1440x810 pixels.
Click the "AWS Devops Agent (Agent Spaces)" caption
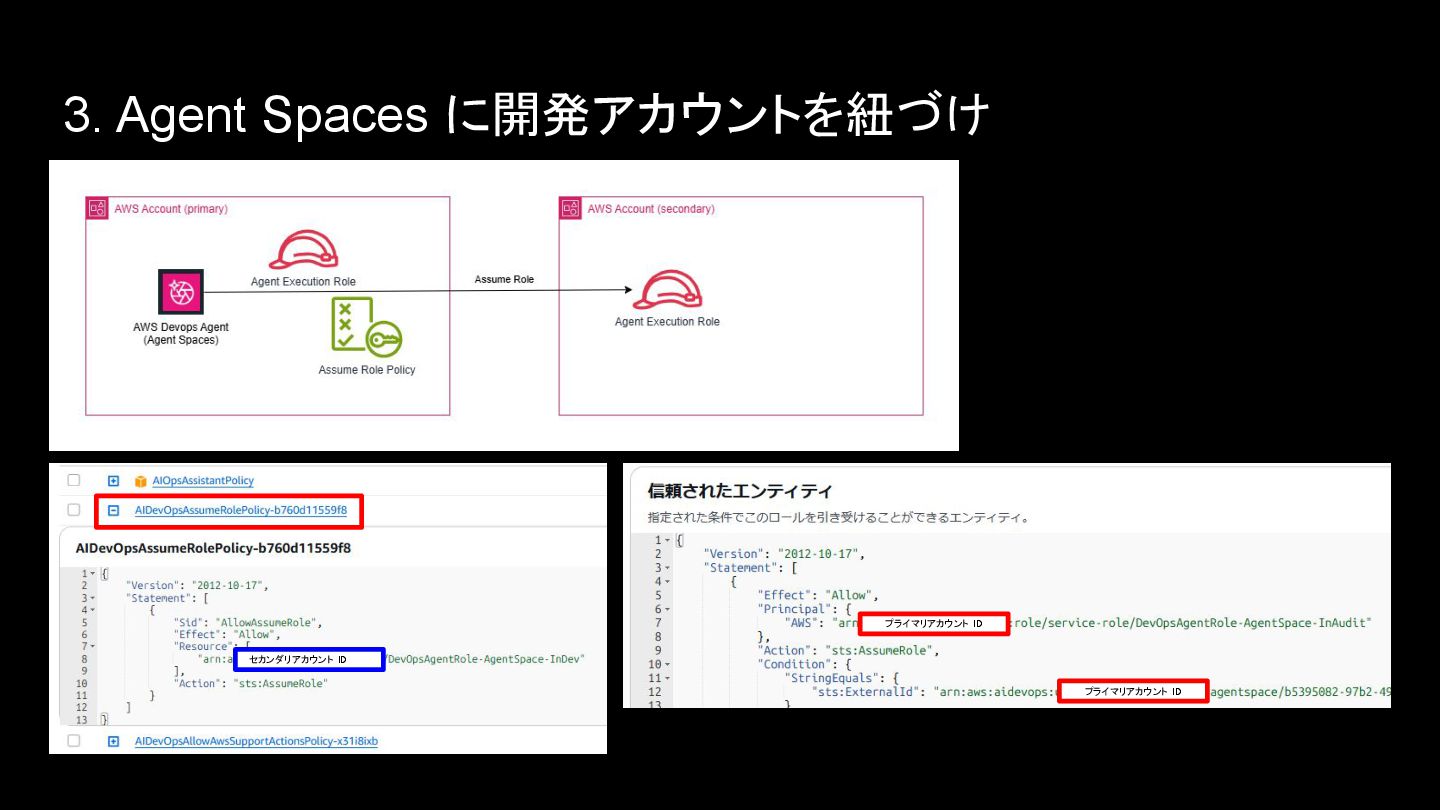[181, 334]
